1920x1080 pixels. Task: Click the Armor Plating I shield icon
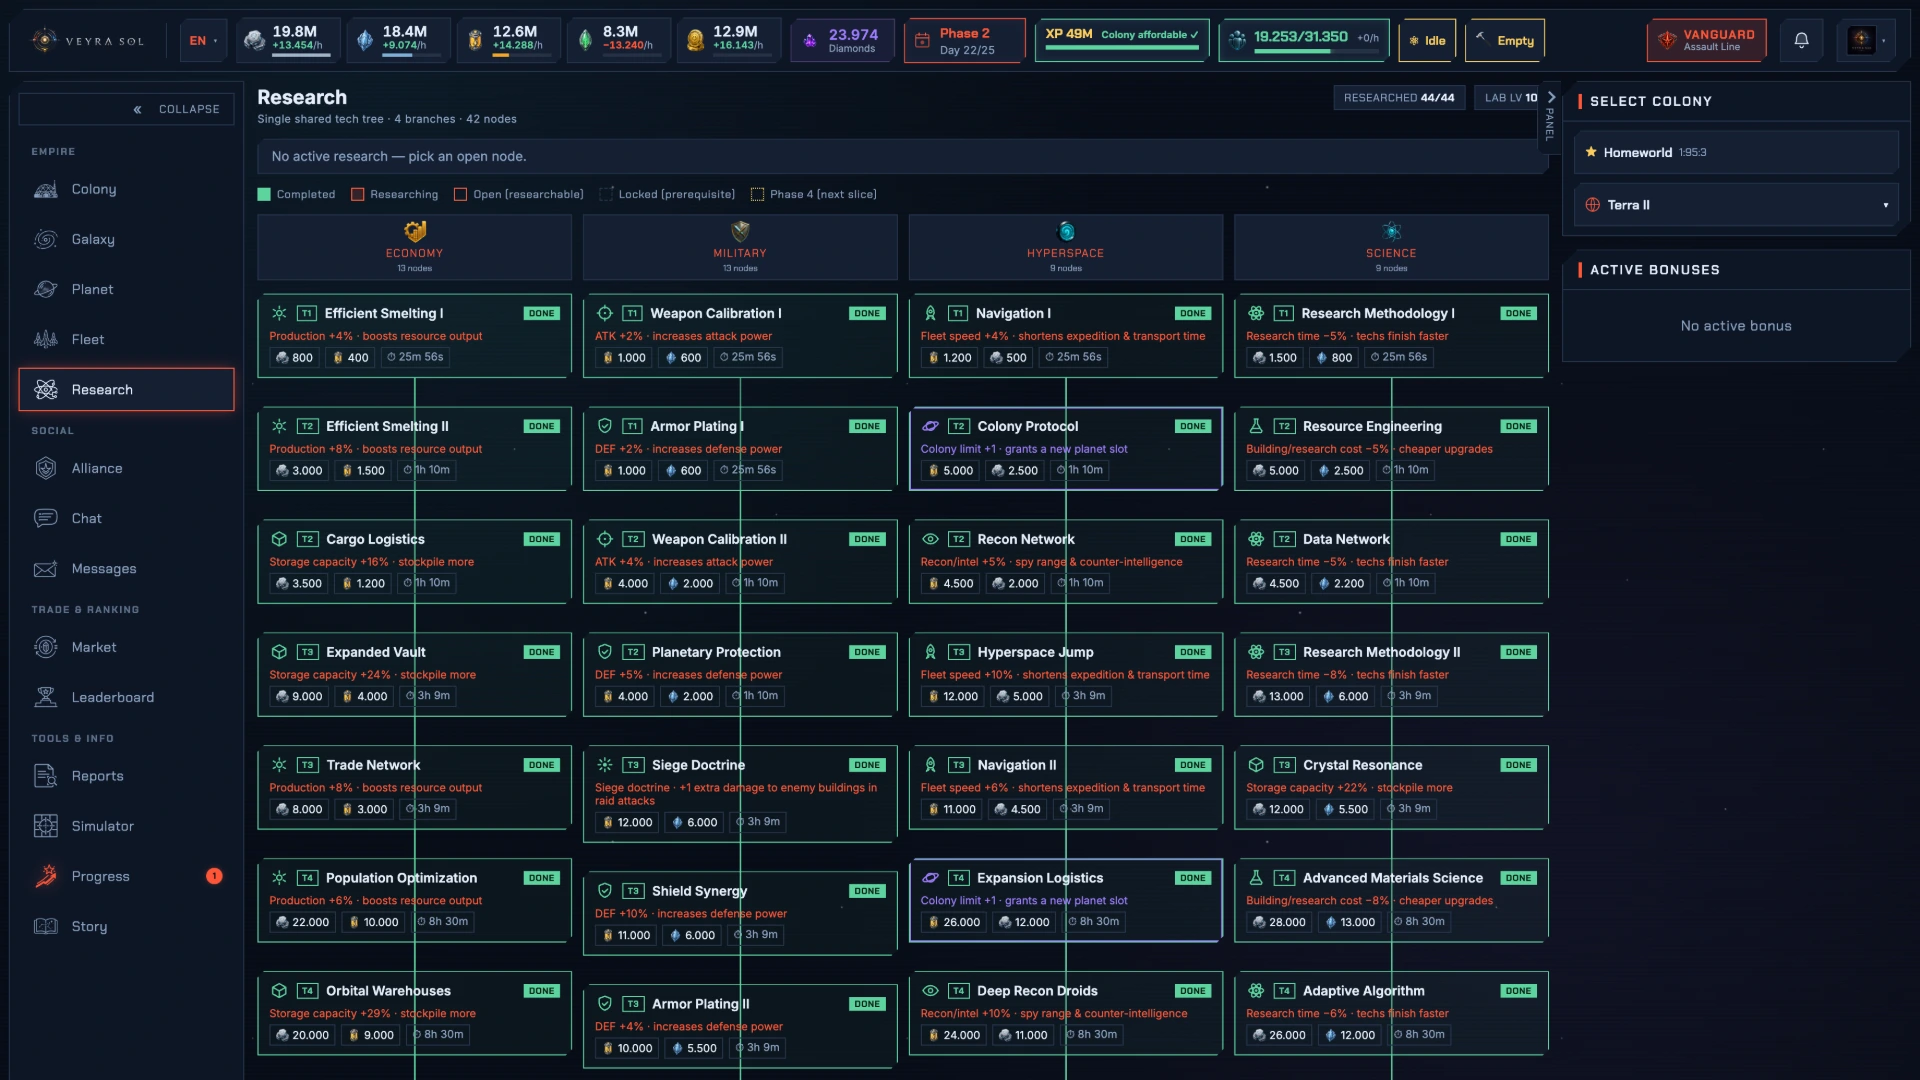605,427
